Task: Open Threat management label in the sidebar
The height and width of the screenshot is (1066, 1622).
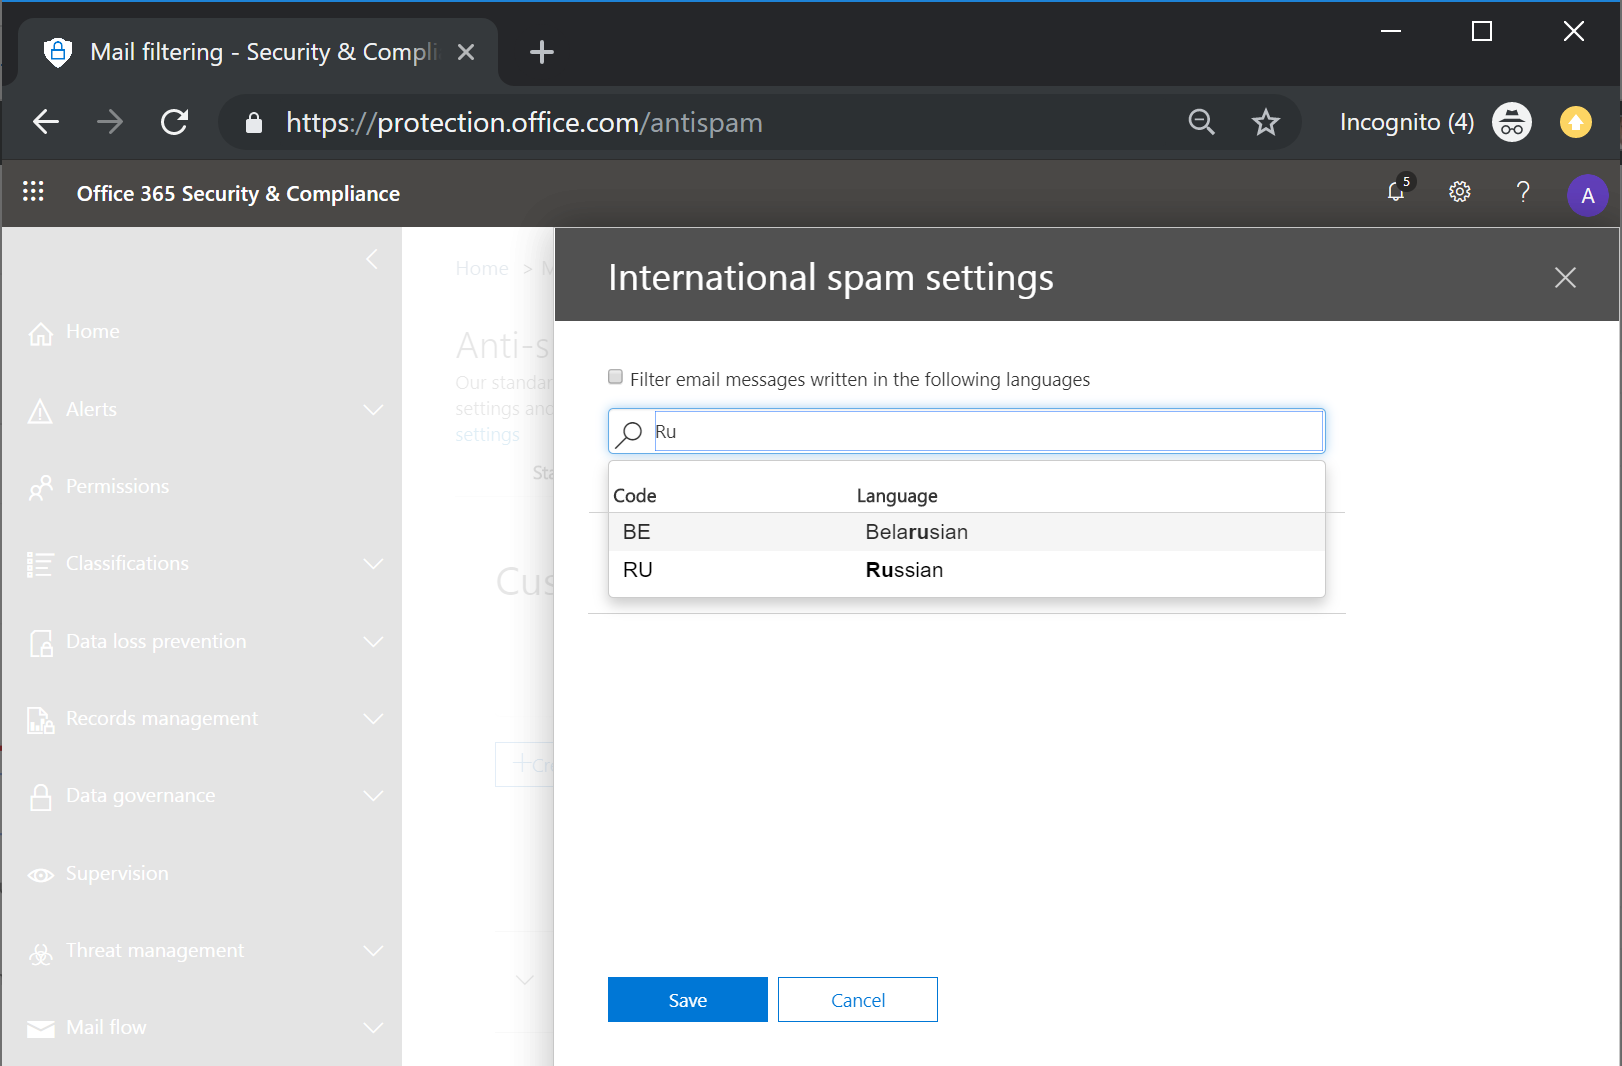Action: (x=155, y=950)
